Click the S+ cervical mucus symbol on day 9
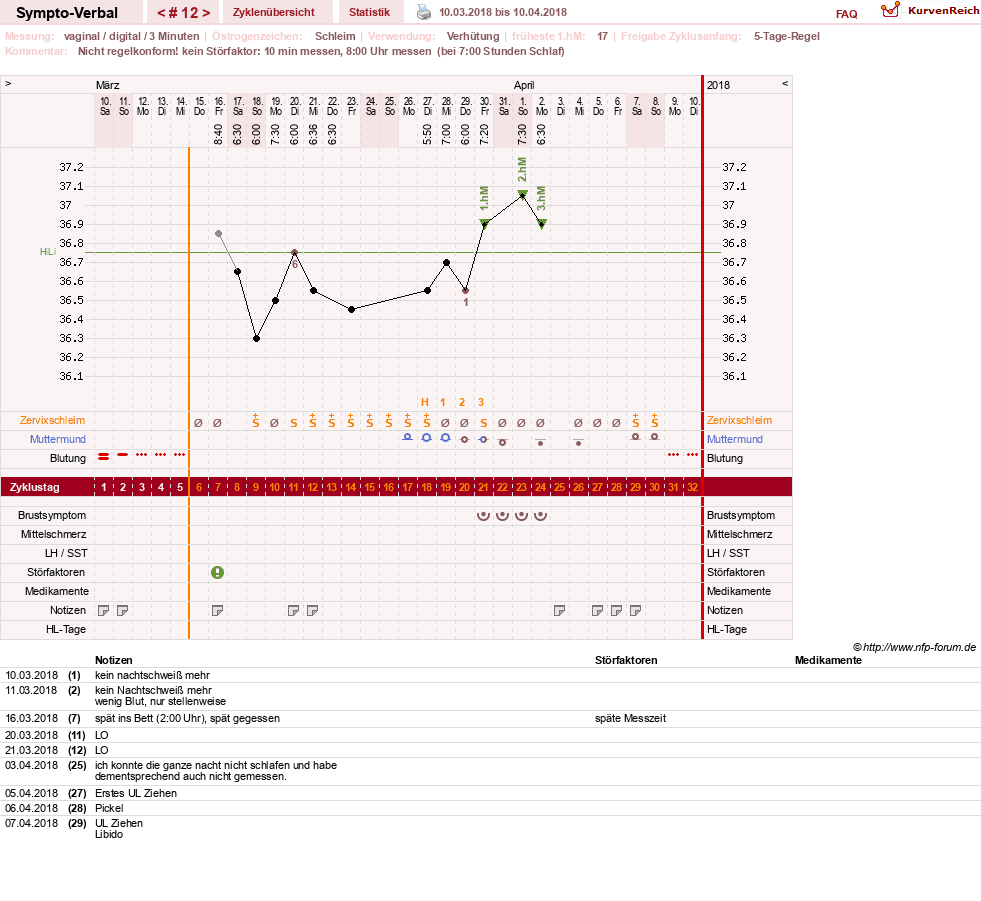Screen dimensions: 981x901 (256, 421)
